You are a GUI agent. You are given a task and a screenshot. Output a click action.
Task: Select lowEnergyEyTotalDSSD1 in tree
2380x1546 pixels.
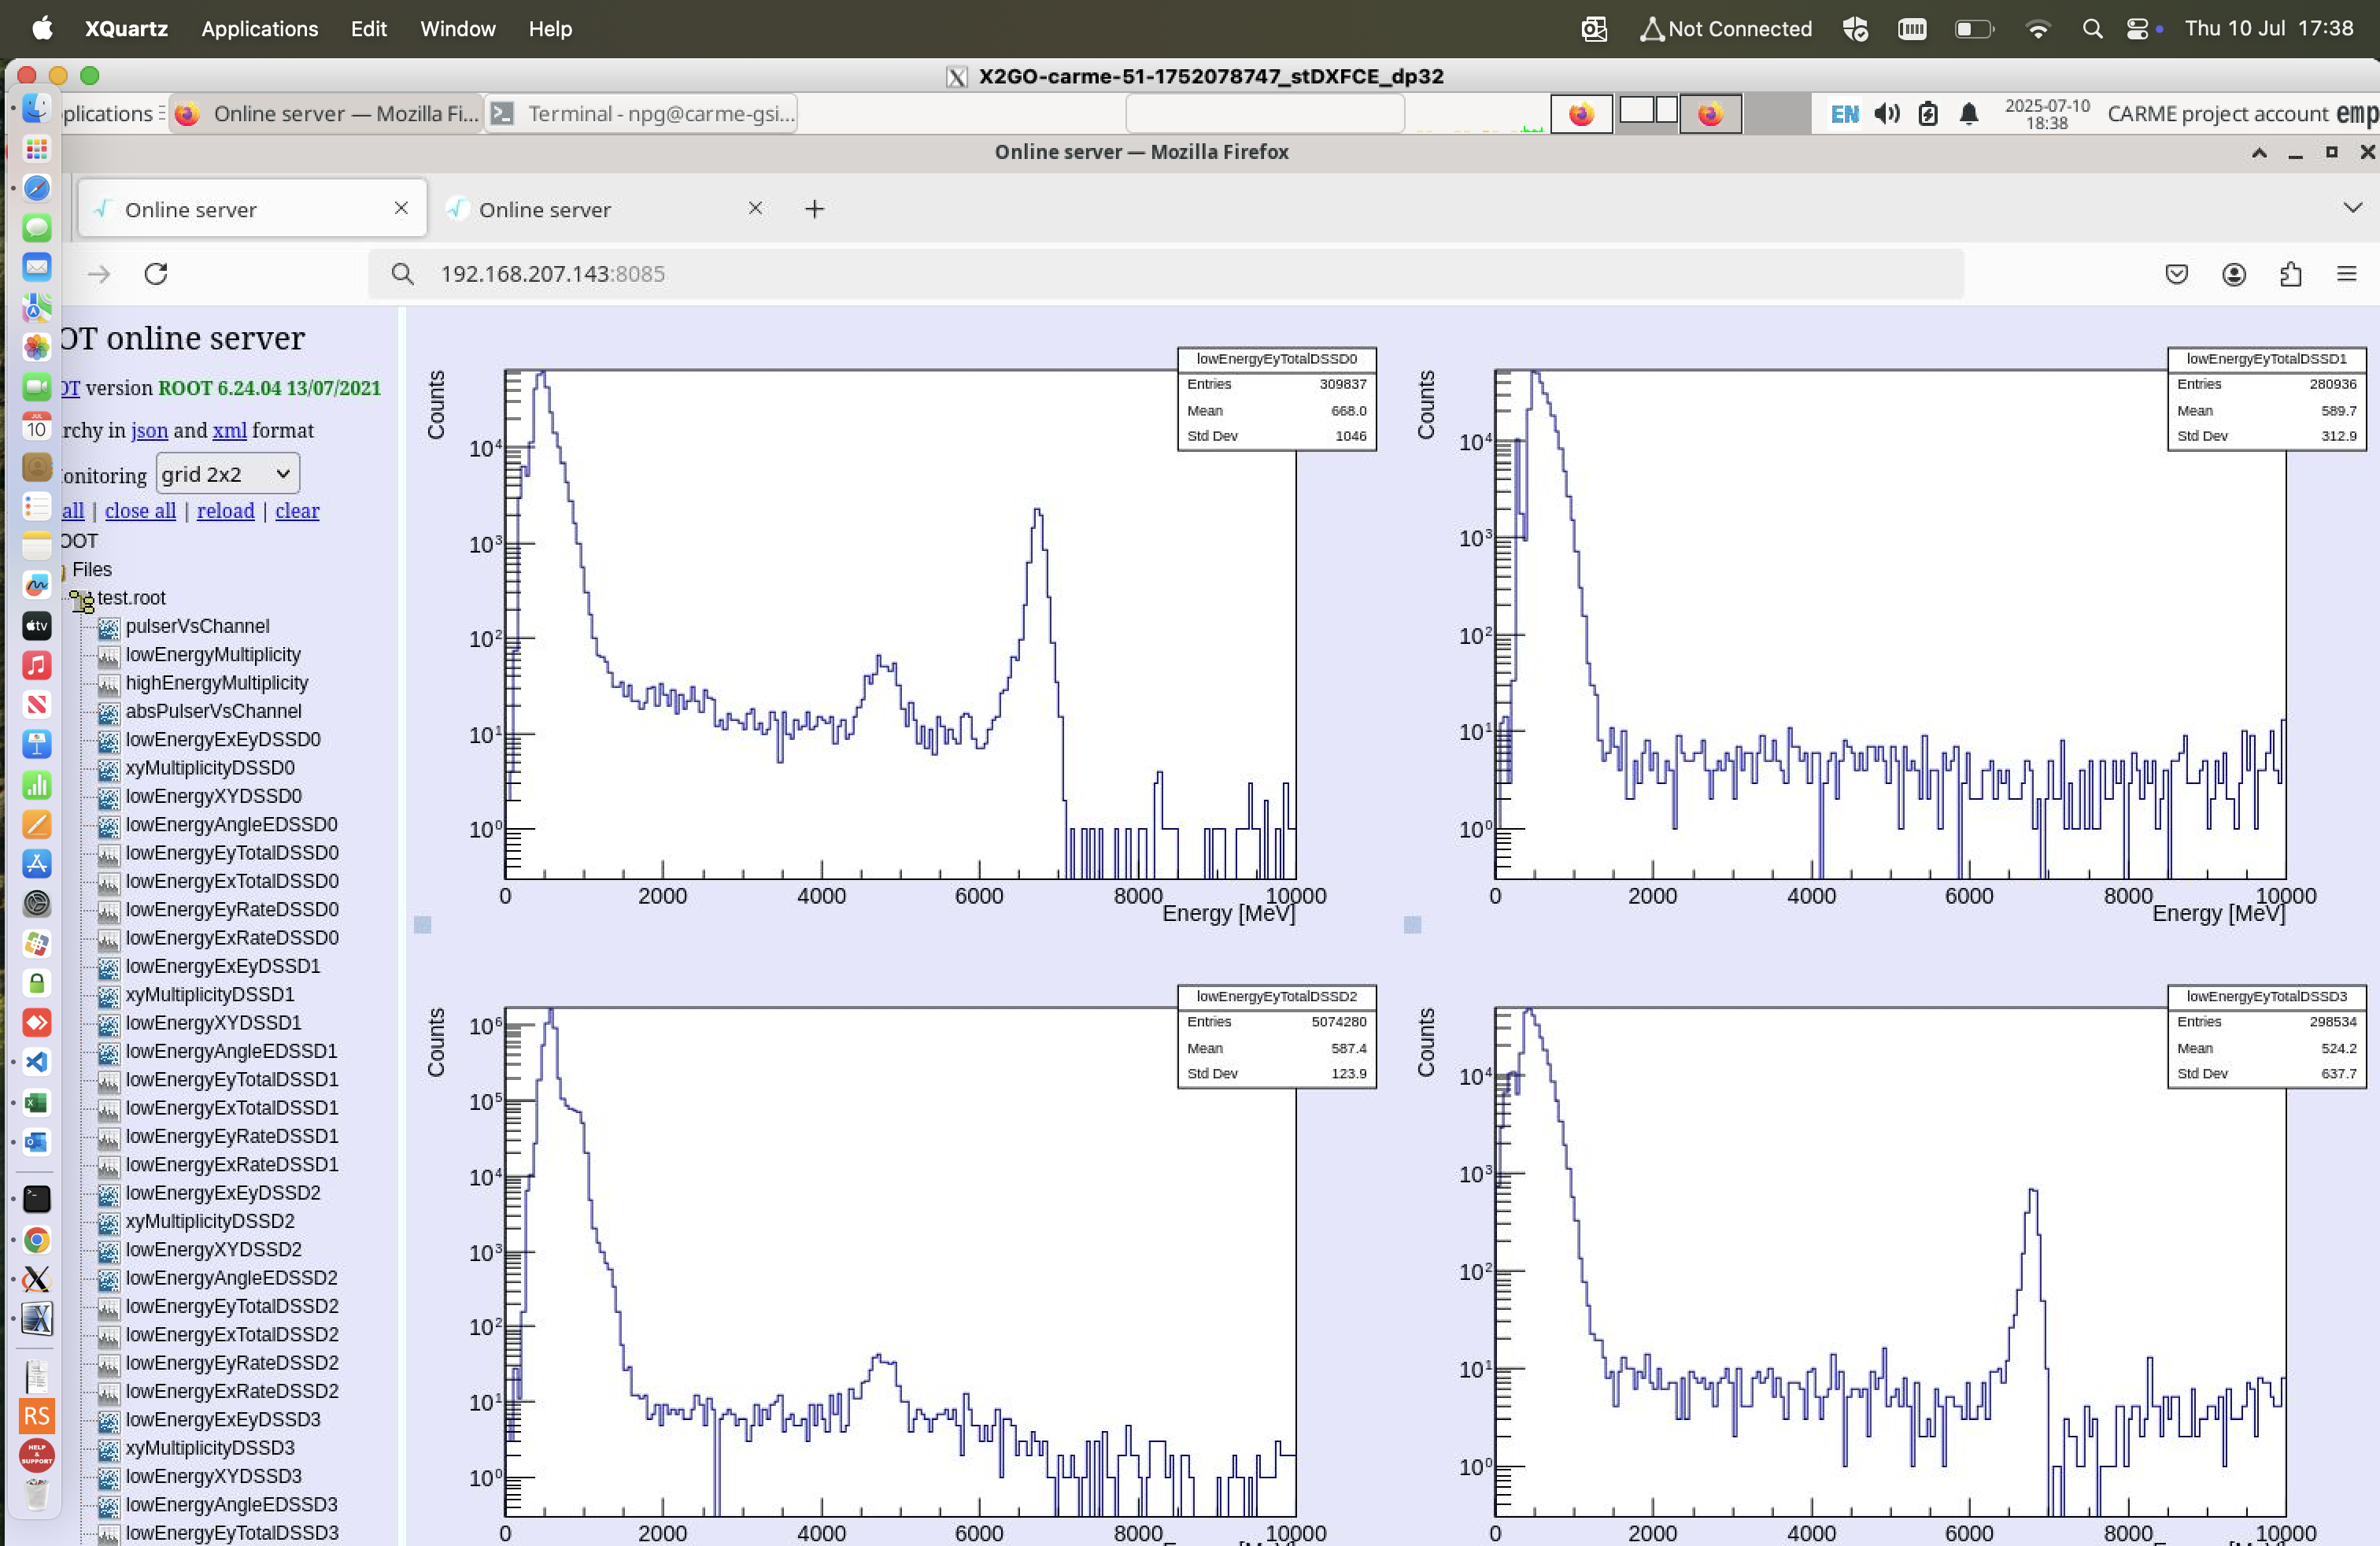231,1079
